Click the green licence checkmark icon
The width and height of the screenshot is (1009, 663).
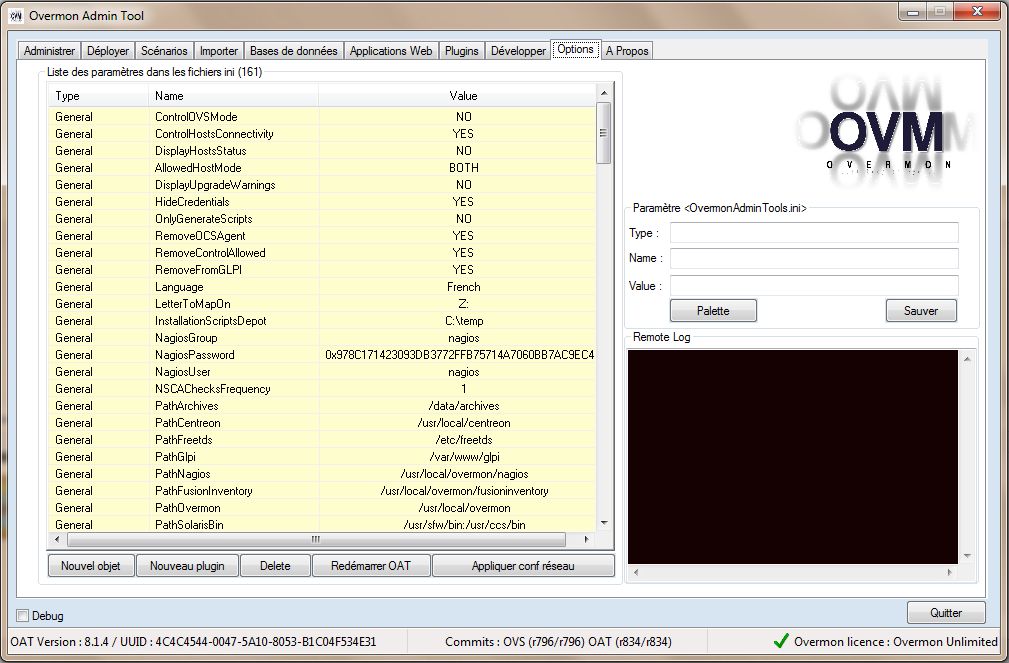pyautogui.click(x=781, y=640)
